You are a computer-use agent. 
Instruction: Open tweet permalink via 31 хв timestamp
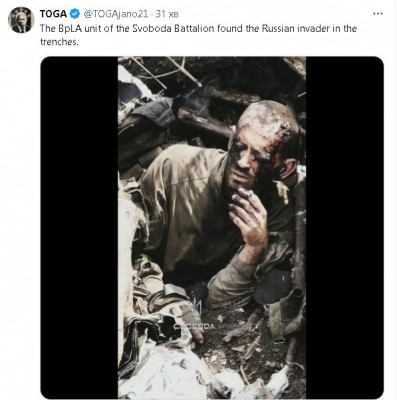(167, 14)
